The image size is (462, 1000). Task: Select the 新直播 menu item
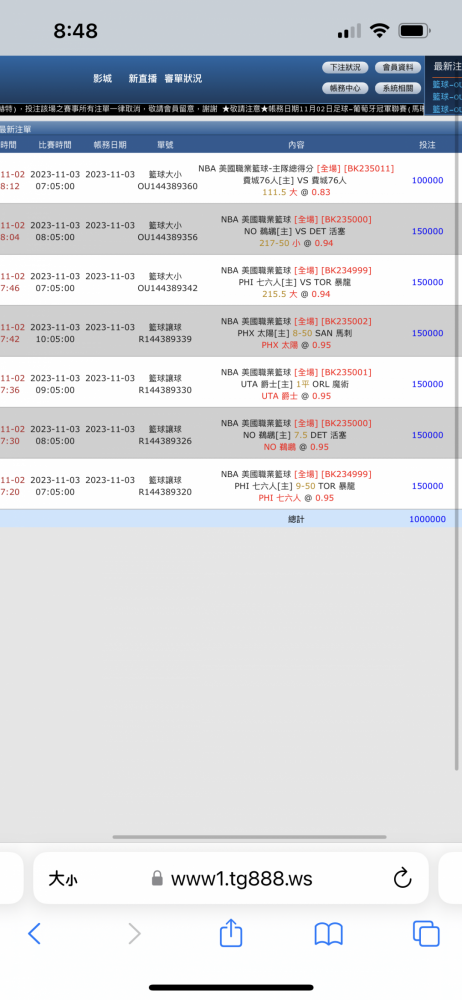pyautogui.click(x=142, y=78)
